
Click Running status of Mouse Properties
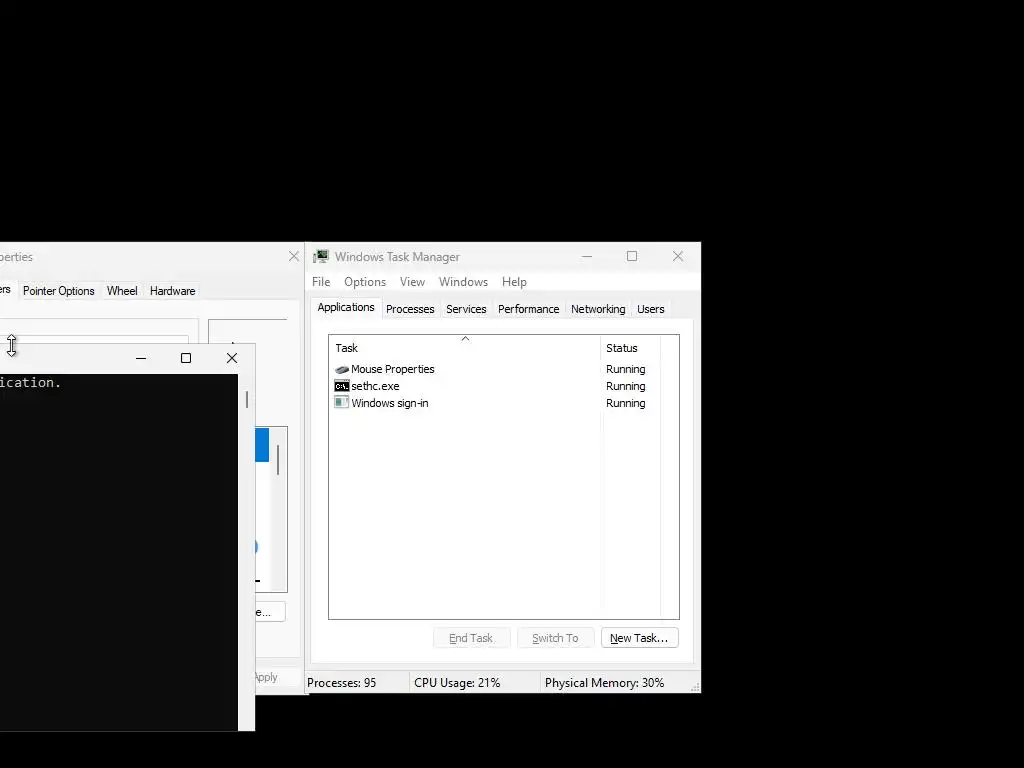click(x=626, y=369)
